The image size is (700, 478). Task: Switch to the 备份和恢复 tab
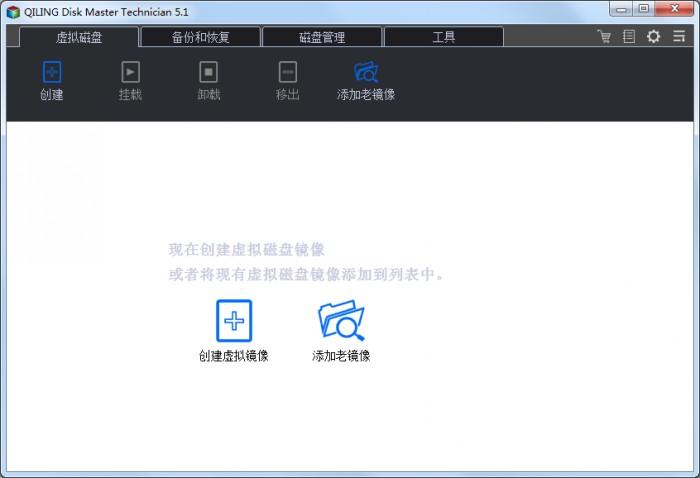click(200, 37)
